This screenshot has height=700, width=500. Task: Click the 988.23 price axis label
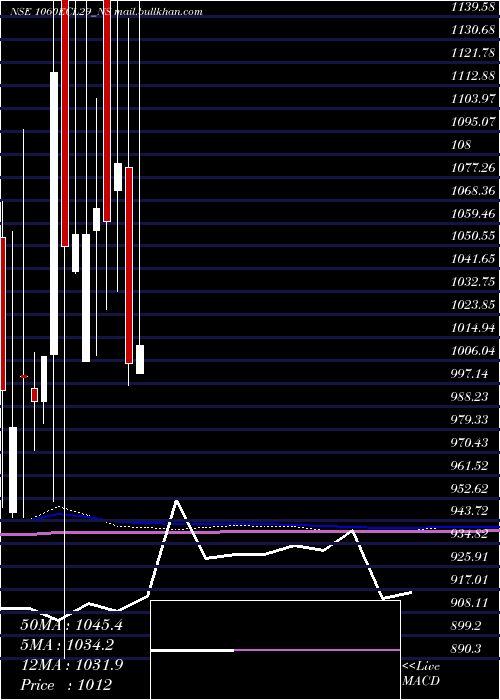470,396
